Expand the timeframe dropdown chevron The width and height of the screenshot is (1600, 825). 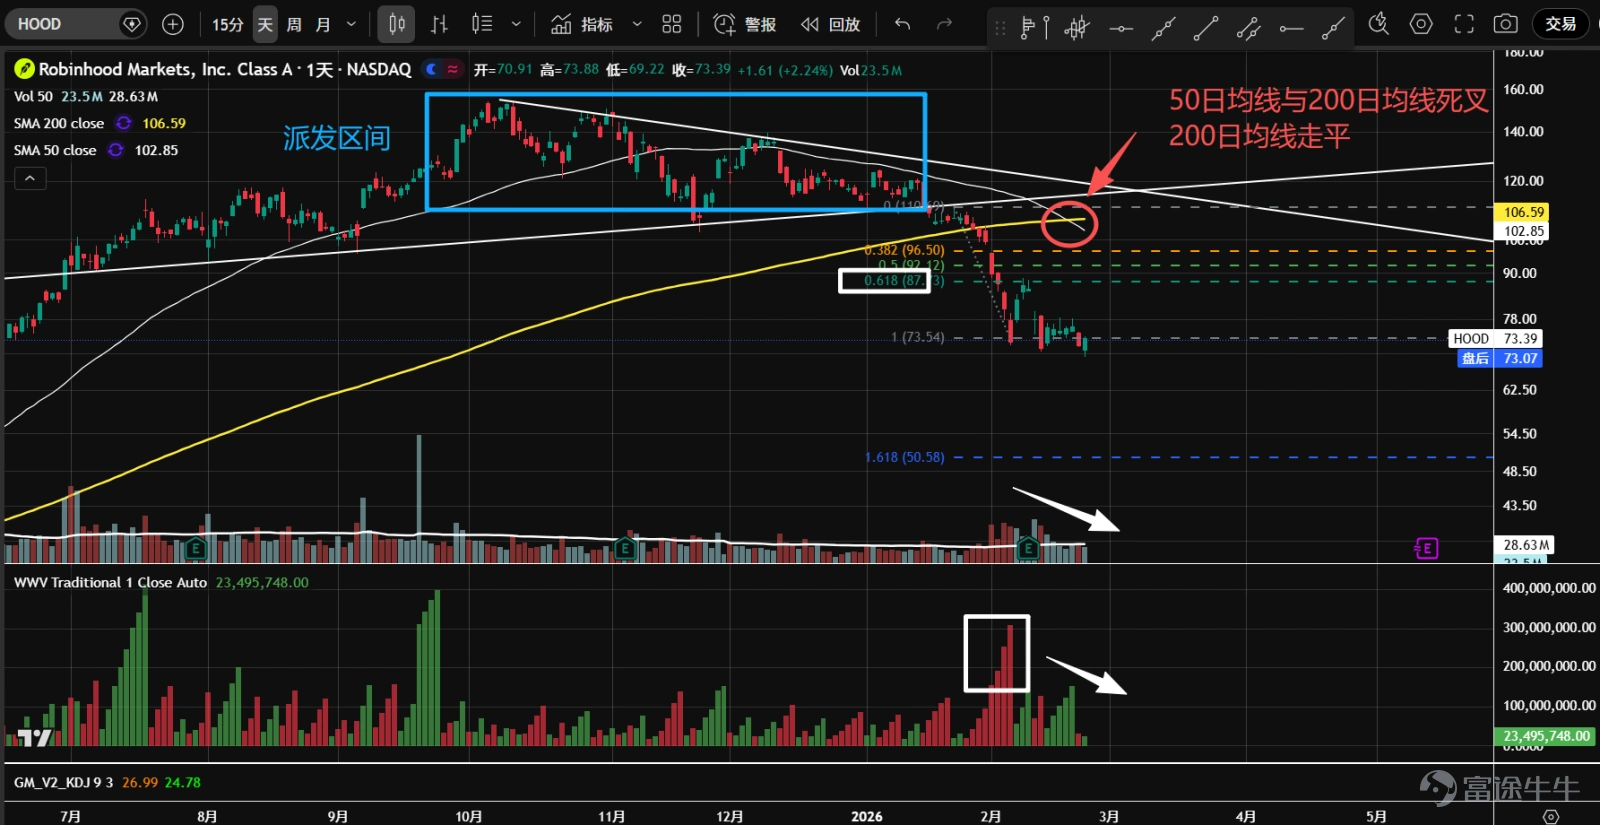351,24
